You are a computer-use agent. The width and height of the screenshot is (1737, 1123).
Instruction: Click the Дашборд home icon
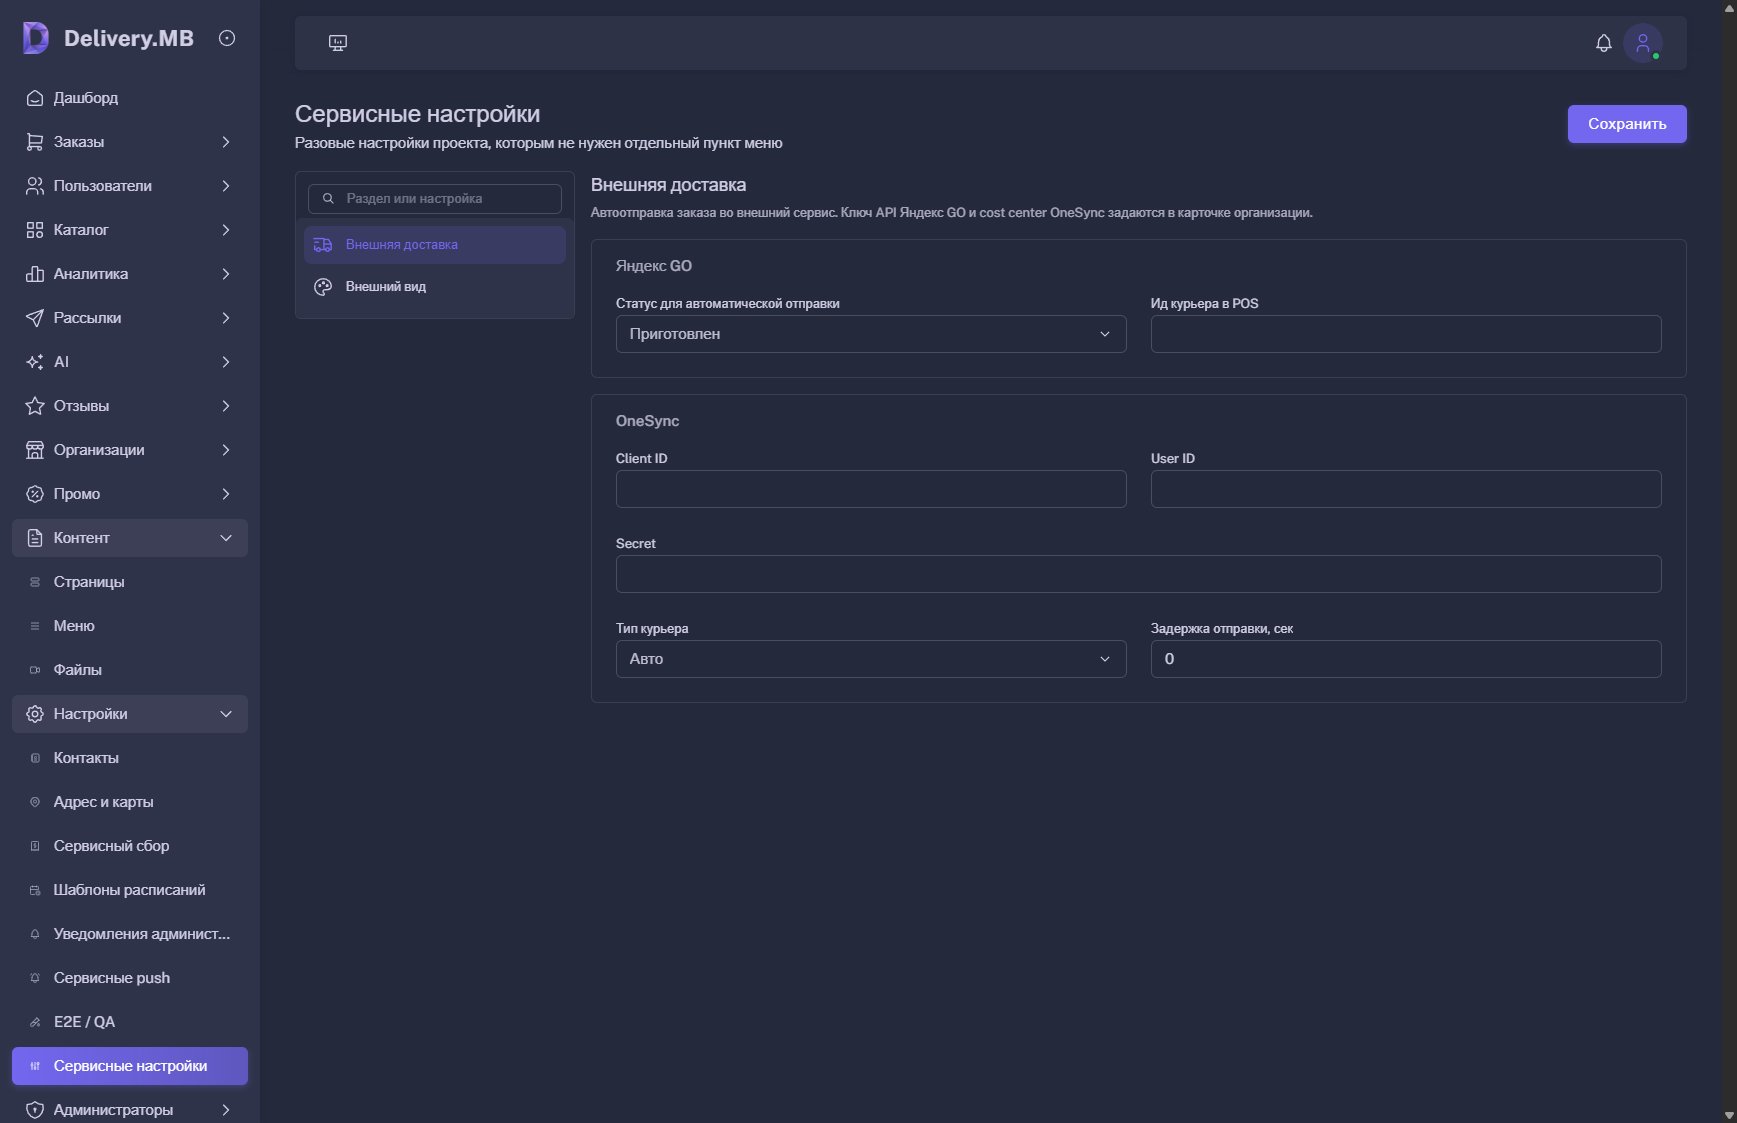pyautogui.click(x=35, y=98)
